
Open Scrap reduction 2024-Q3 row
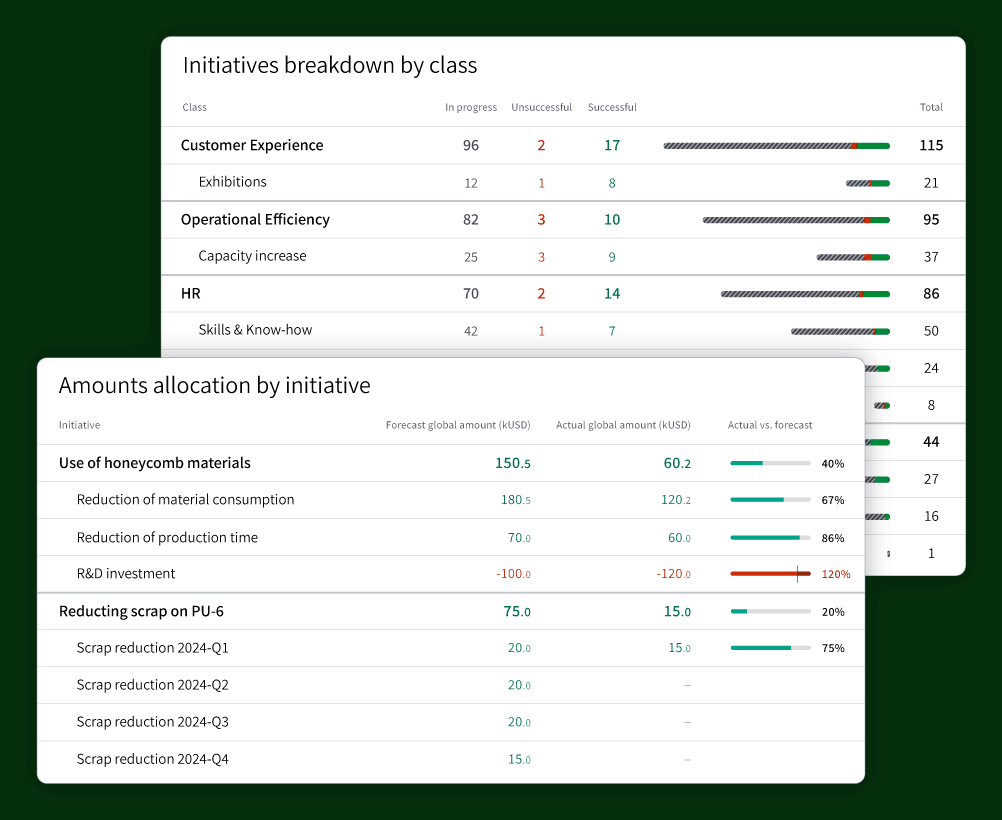coord(451,722)
